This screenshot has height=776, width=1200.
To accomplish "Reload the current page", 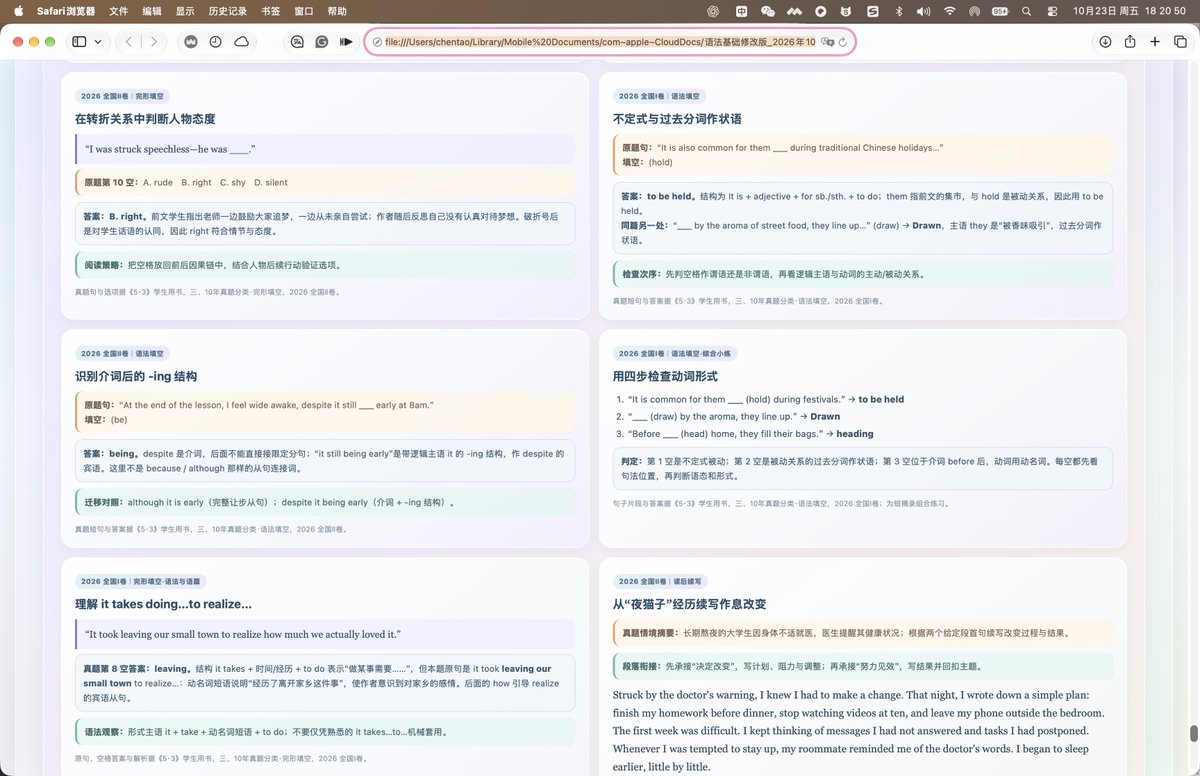I will pyautogui.click(x=843, y=42).
